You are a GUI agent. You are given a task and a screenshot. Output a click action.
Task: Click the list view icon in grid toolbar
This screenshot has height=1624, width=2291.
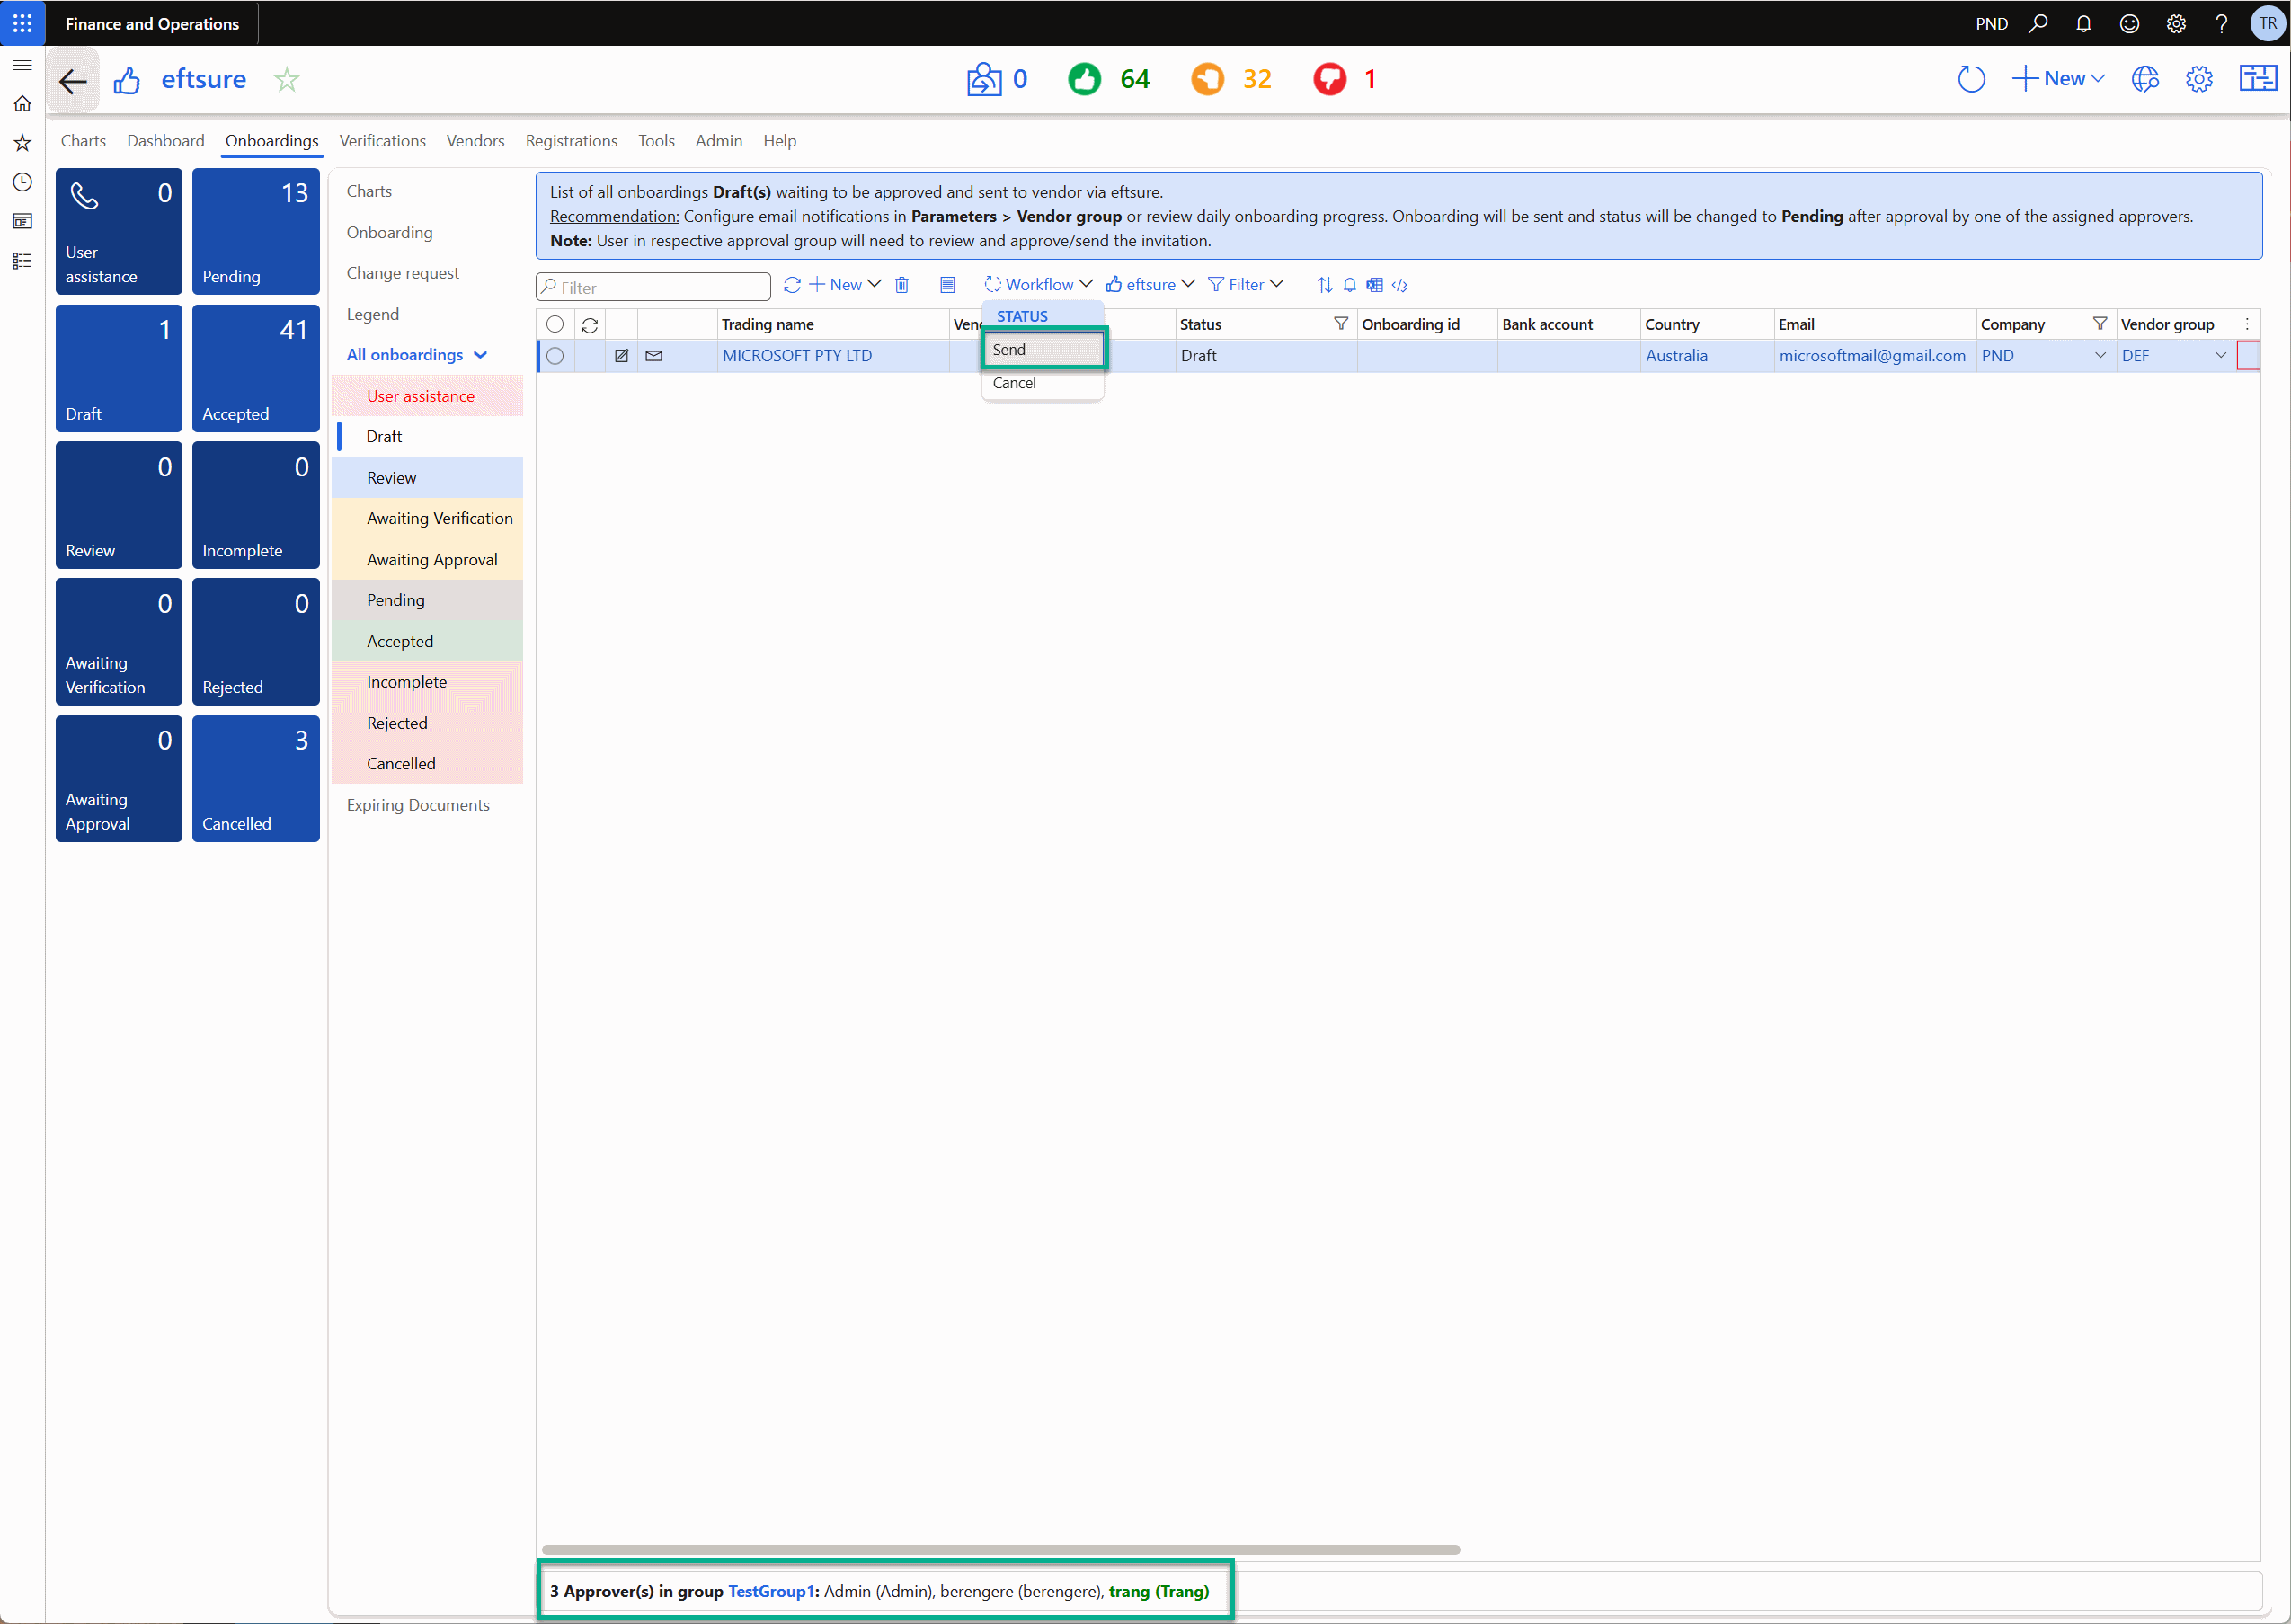[x=948, y=285]
